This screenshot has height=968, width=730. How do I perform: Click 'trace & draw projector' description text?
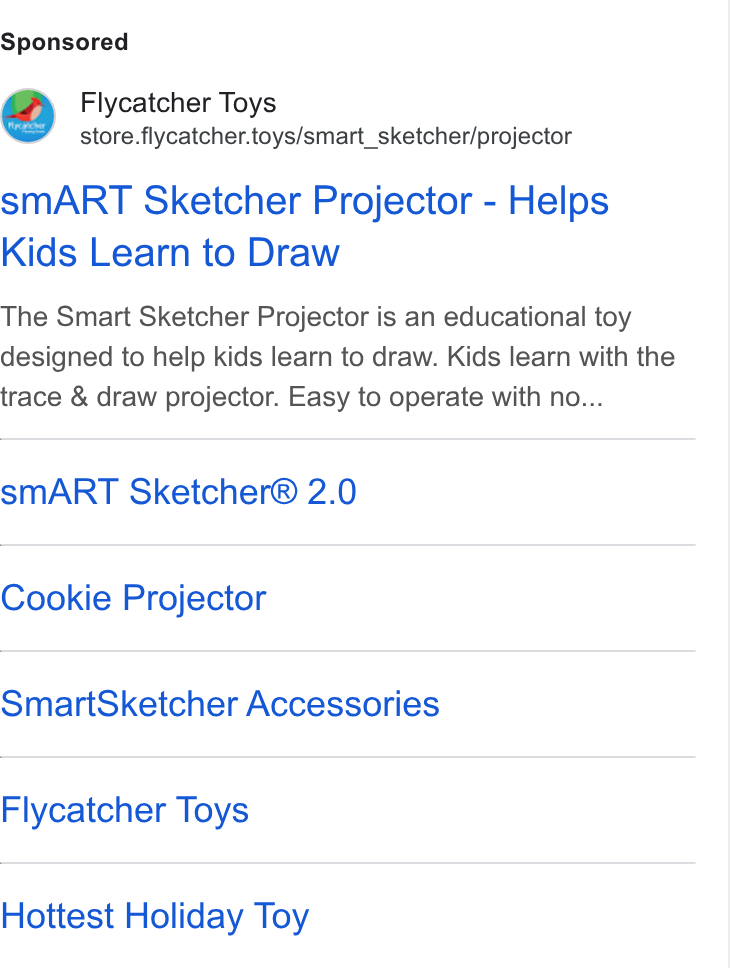(141, 398)
